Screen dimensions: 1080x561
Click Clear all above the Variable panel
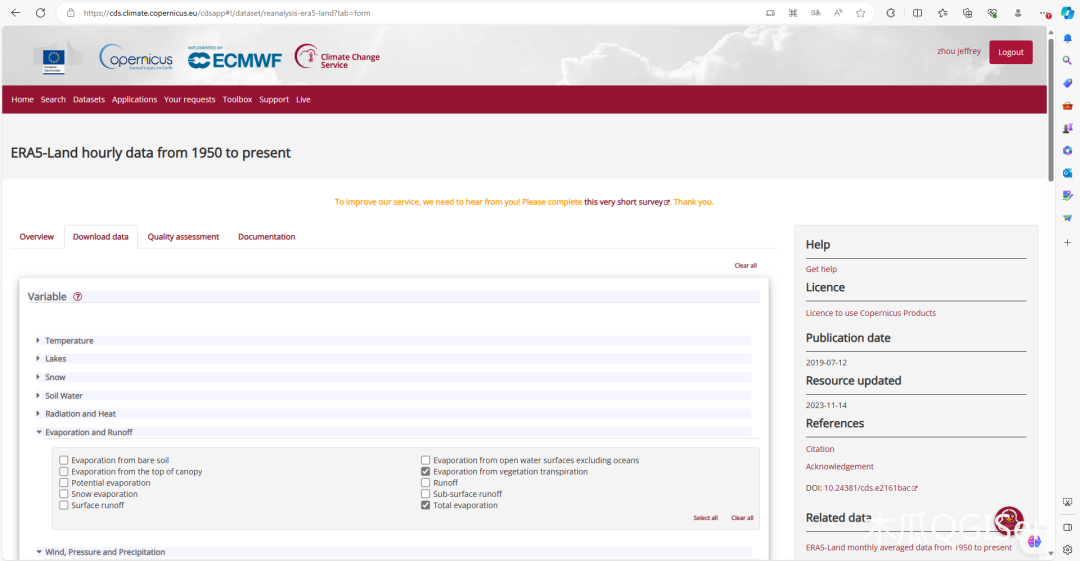(745, 265)
